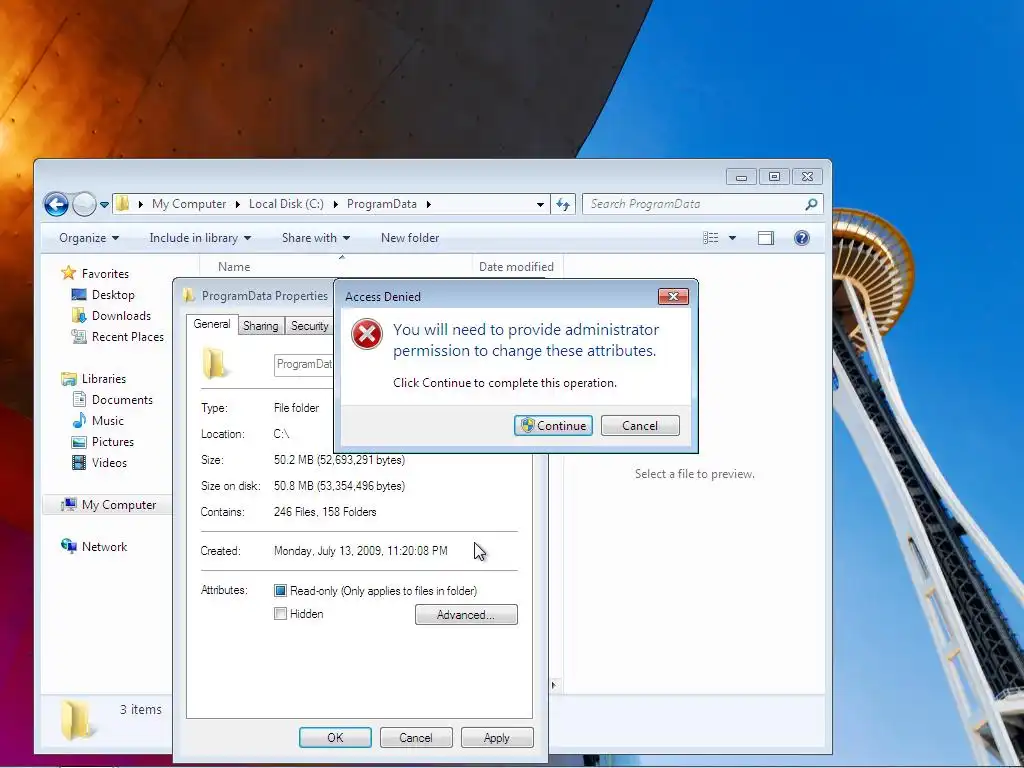Select ProgramData in the address bar
The height and width of the screenshot is (768, 1024).
coord(381,204)
